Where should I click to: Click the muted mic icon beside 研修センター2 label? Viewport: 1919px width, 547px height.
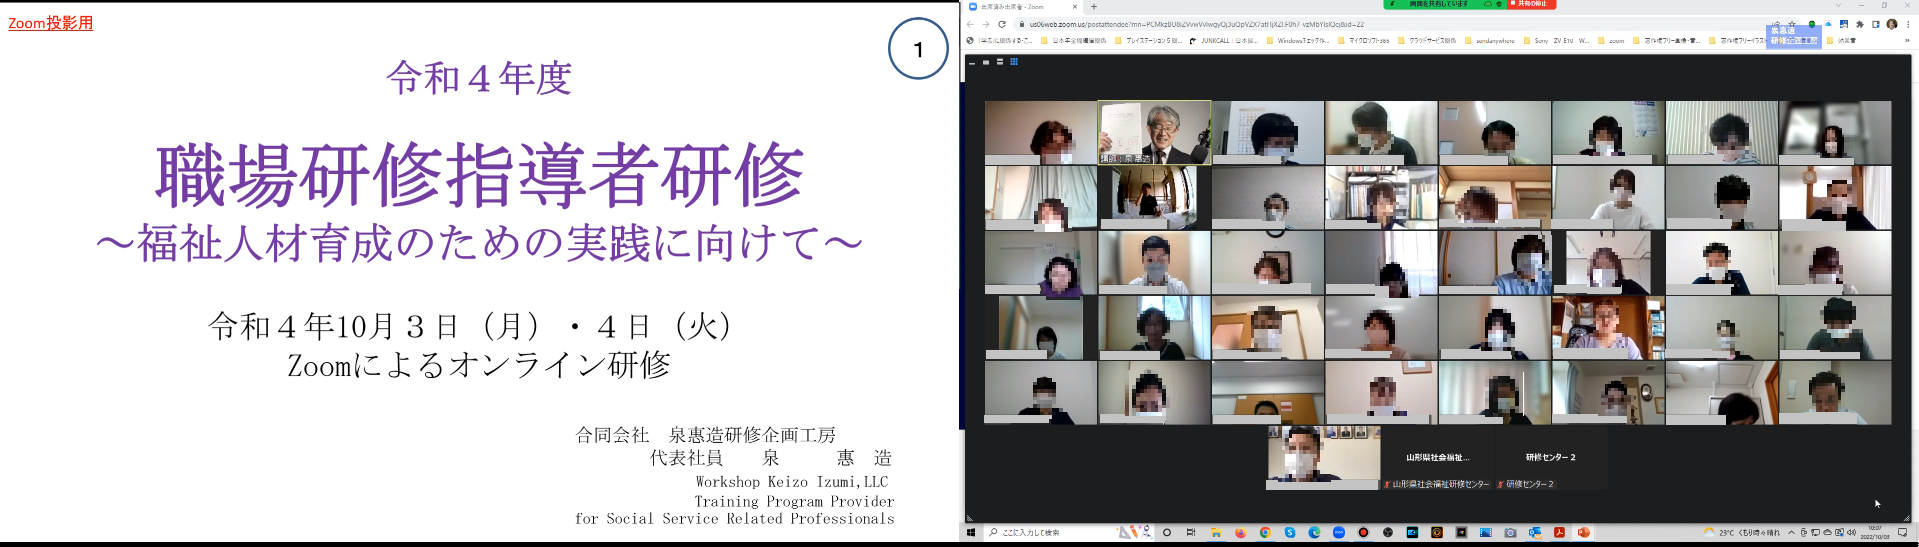(x=1501, y=484)
